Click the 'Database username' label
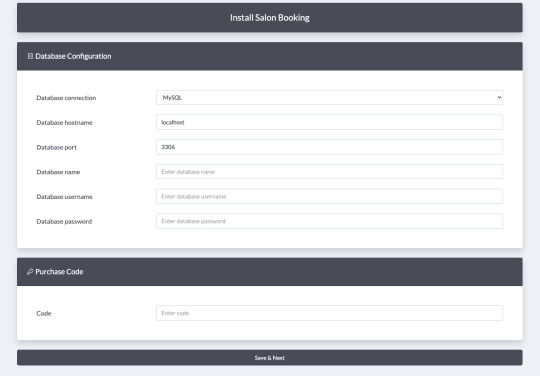The height and width of the screenshot is (376, 540). click(64, 197)
